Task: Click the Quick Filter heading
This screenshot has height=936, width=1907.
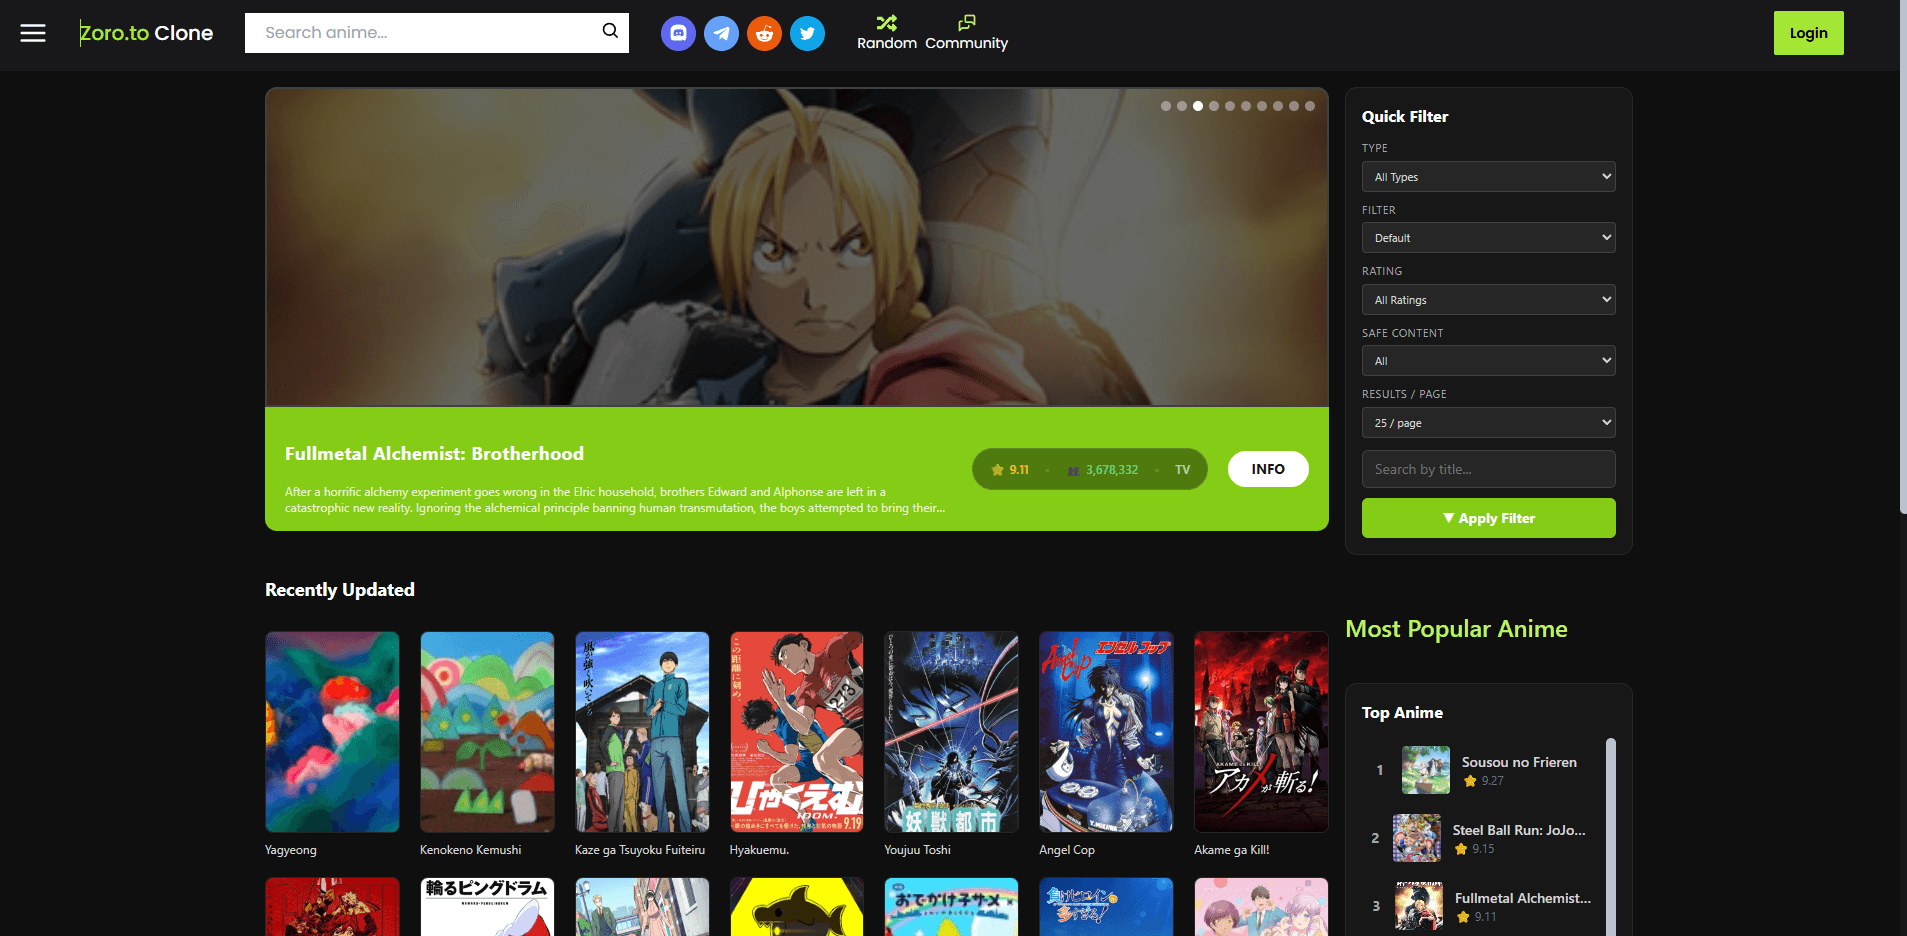Action: click(1405, 117)
